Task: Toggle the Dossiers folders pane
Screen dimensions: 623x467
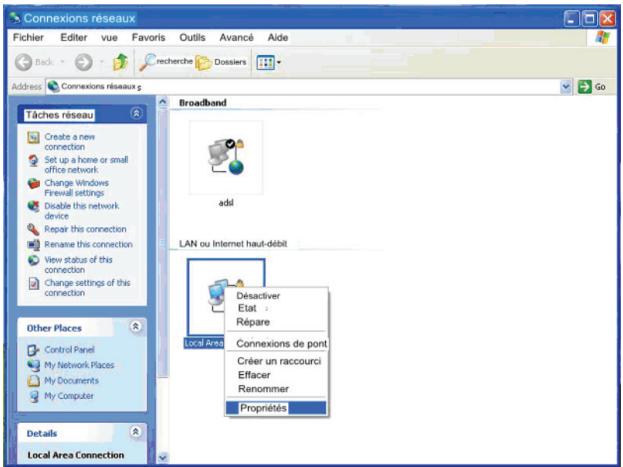Action: [x=221, y=62]
